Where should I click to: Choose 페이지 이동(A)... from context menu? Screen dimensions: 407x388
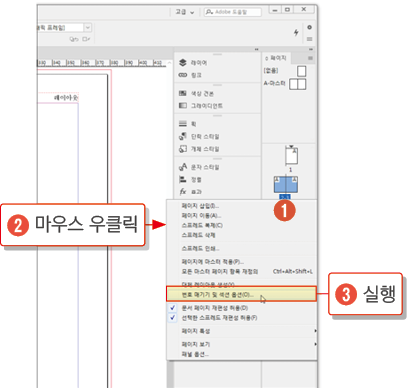201,216
